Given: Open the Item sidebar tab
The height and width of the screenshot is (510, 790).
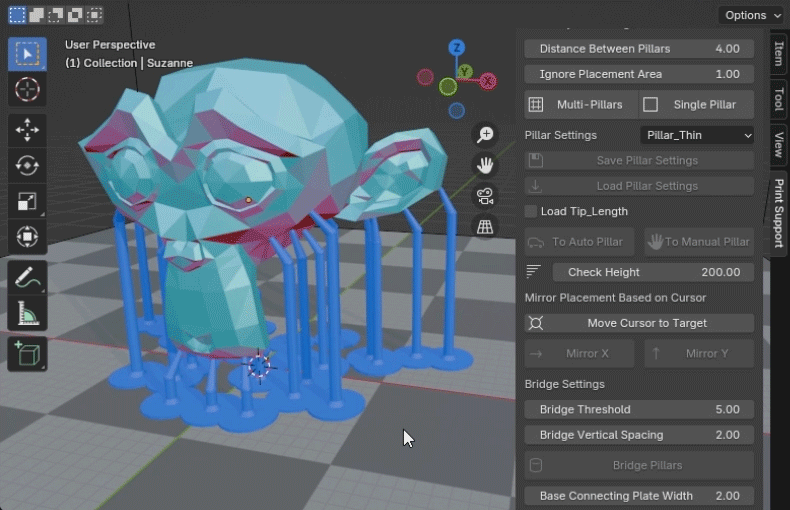Looking at the screenshot, I should click(x=779, y=53).
